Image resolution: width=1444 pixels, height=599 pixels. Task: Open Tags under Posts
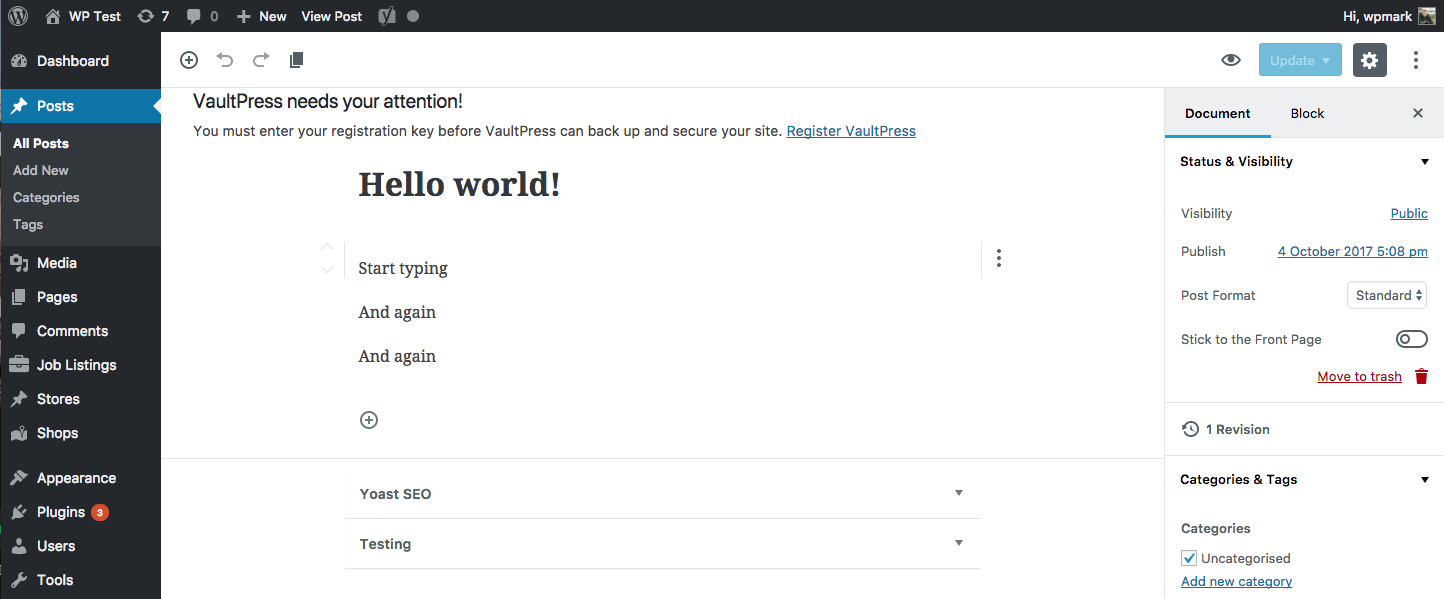point(28,224)
